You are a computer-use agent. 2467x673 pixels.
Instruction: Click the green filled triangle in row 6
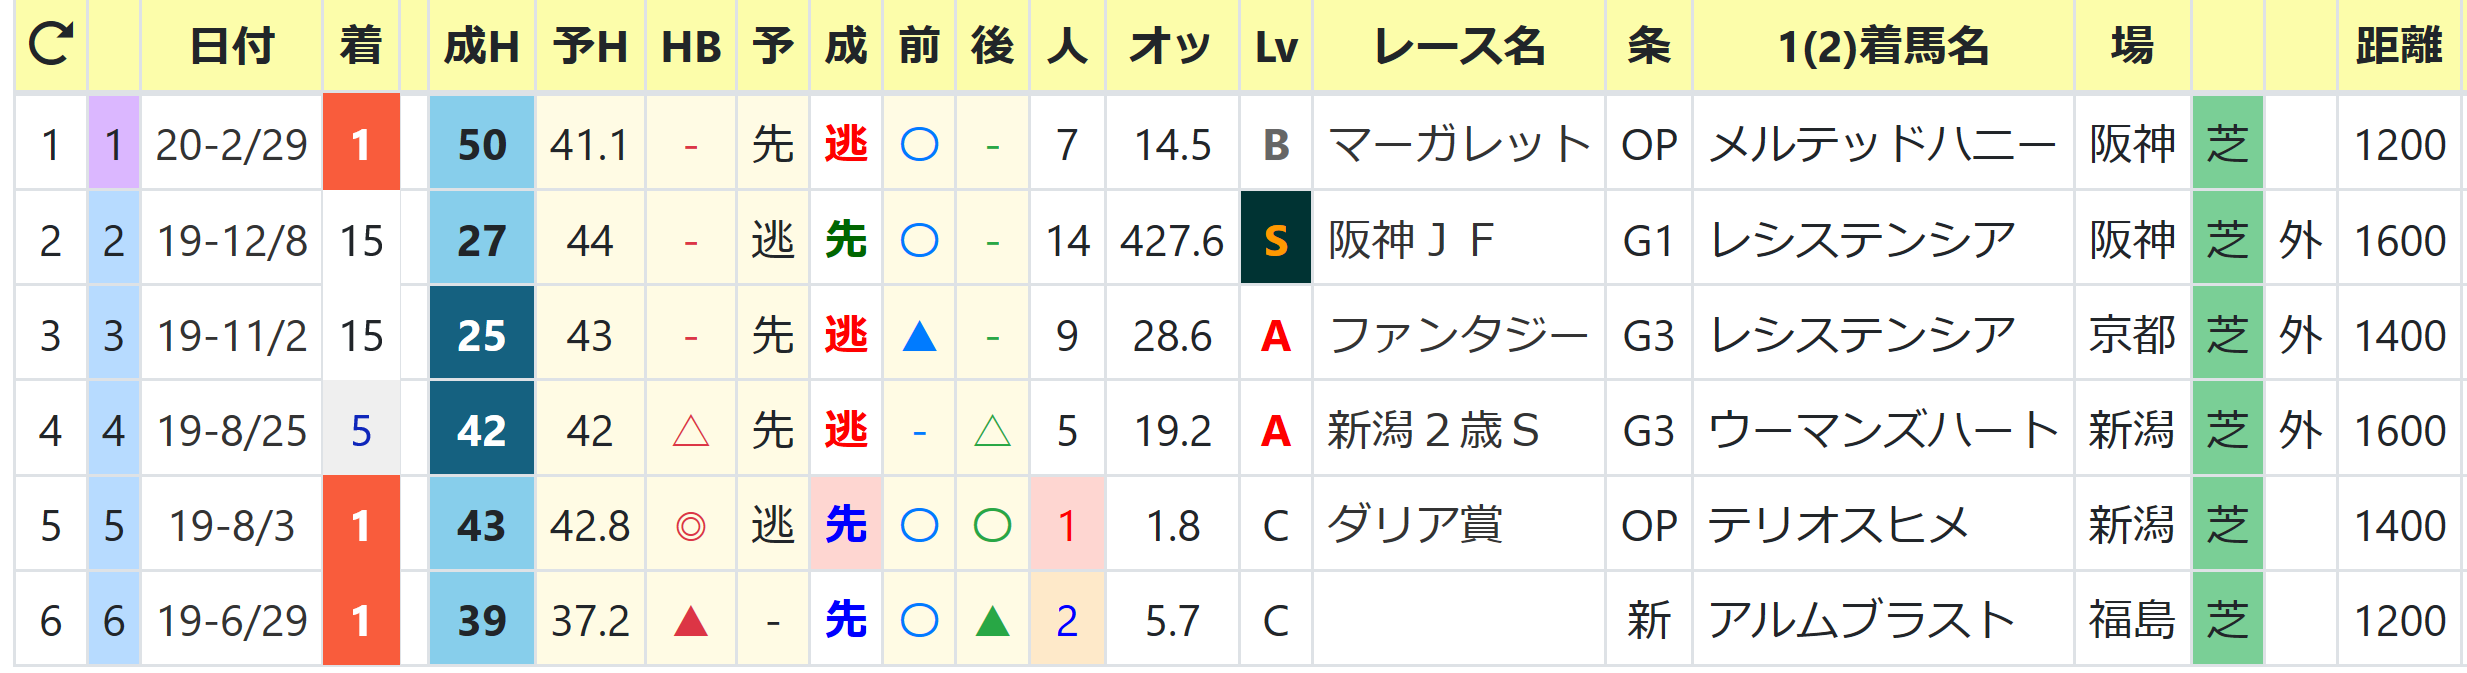tap(992, 621)
